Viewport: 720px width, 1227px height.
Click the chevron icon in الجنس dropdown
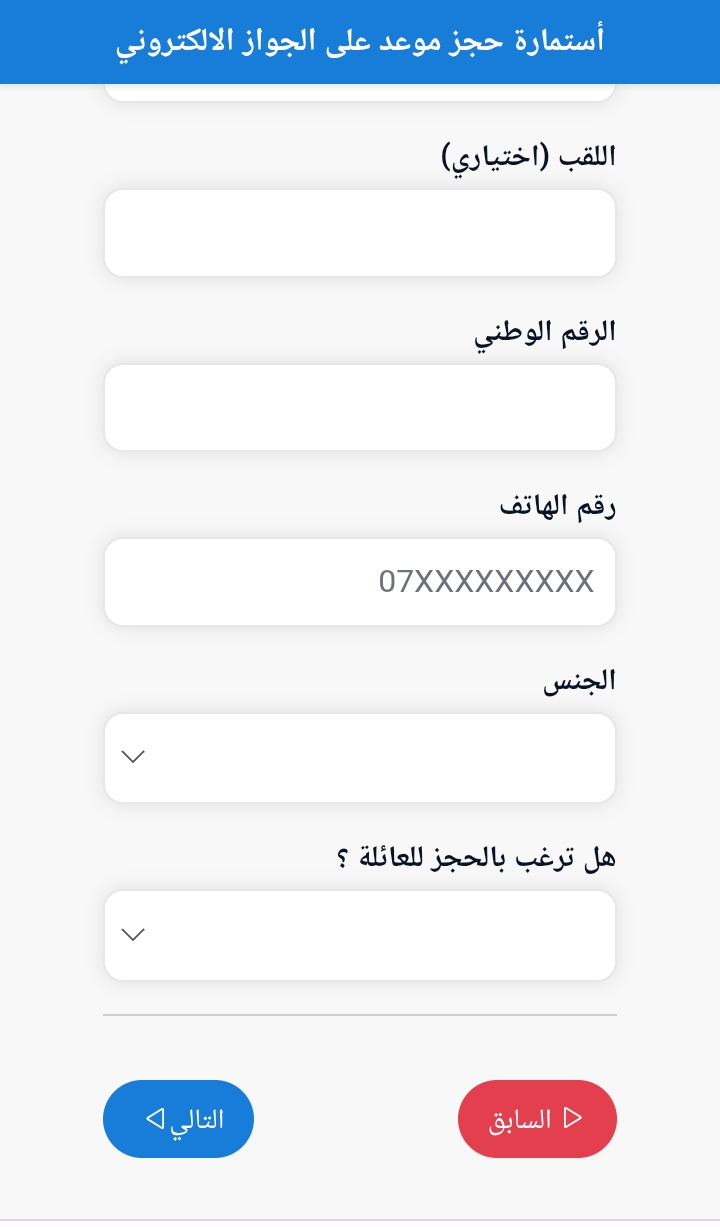[x=133, y=757]
